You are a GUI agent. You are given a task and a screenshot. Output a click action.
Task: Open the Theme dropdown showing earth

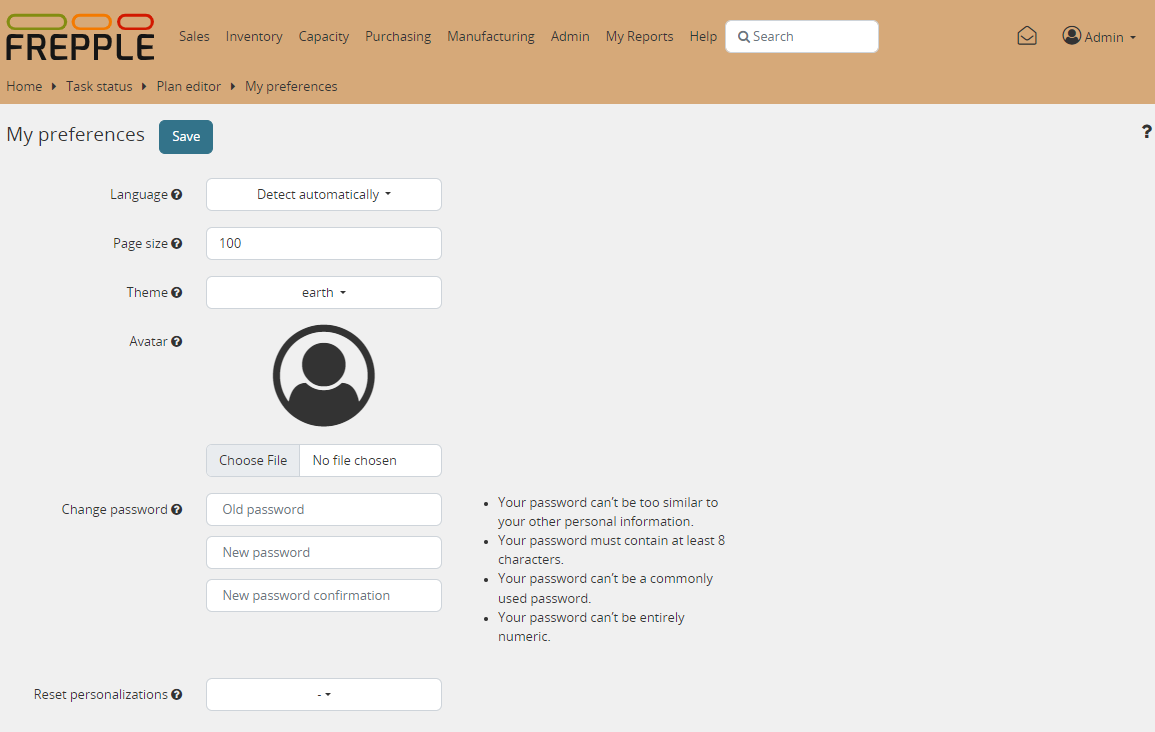(323, 293)
